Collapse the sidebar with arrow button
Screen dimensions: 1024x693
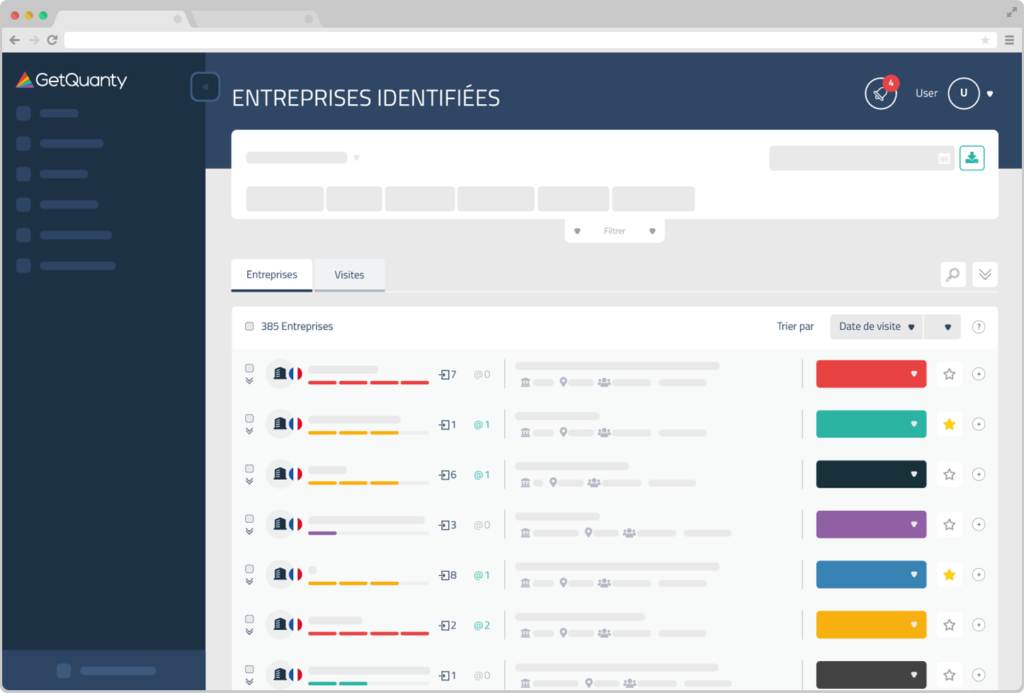204,87
